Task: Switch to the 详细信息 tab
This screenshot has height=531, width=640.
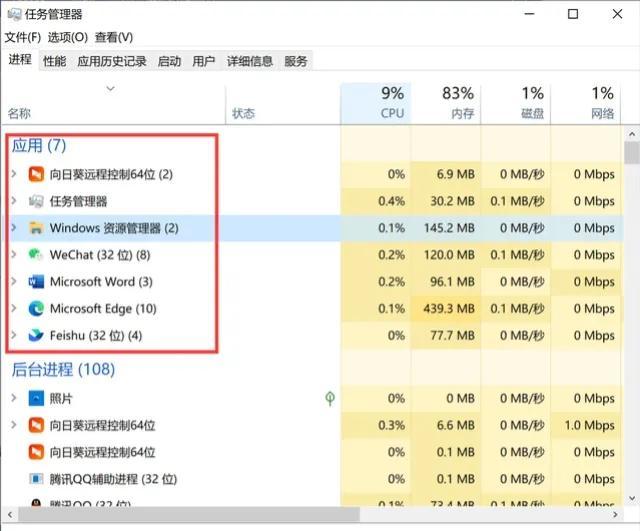Action: (249, 61)
